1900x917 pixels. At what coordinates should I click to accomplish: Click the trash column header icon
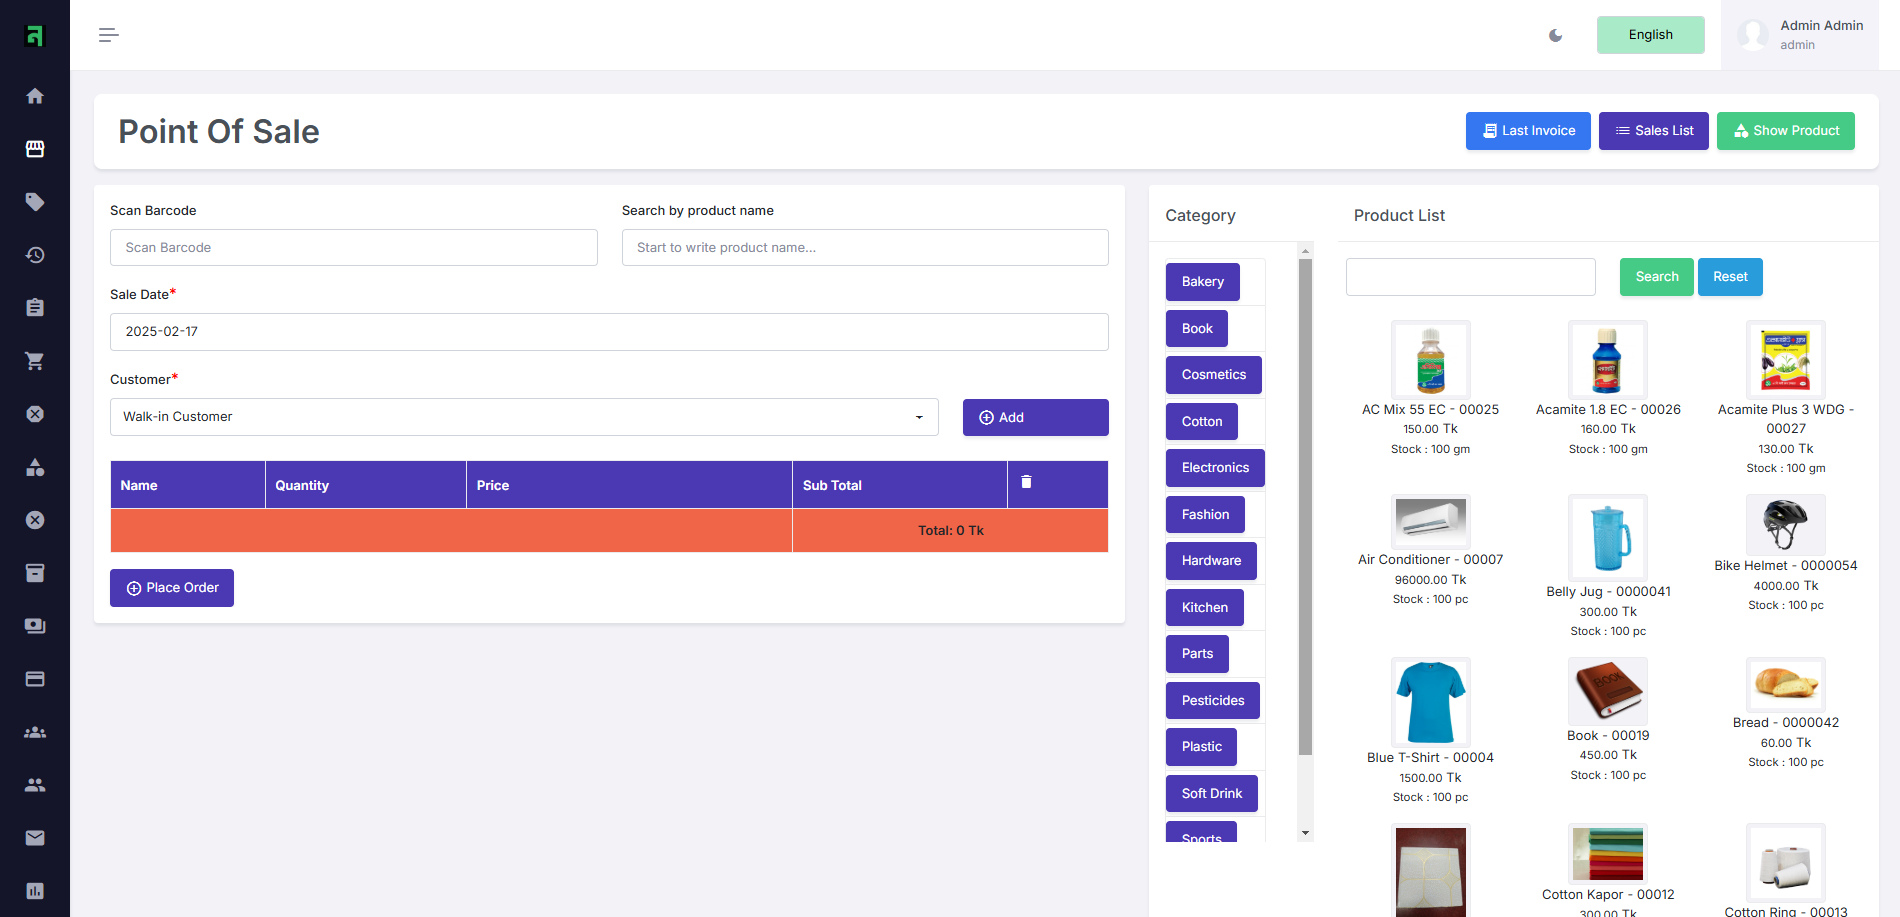[x=1026, y=481]
